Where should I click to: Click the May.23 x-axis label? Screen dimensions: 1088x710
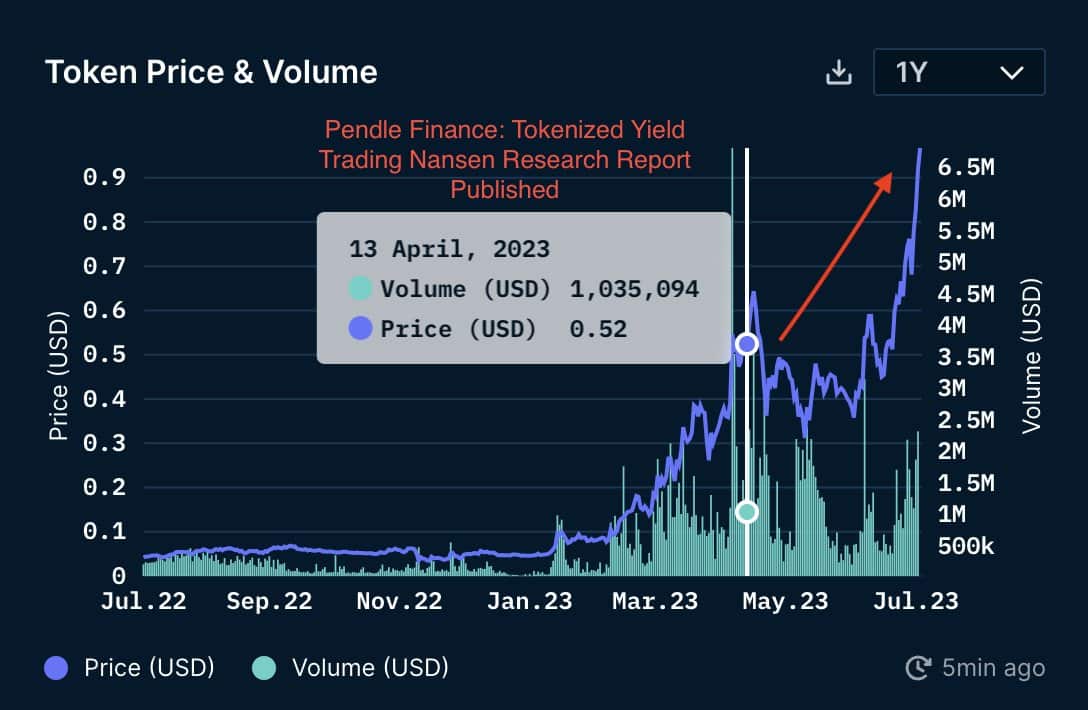point(785,601)
